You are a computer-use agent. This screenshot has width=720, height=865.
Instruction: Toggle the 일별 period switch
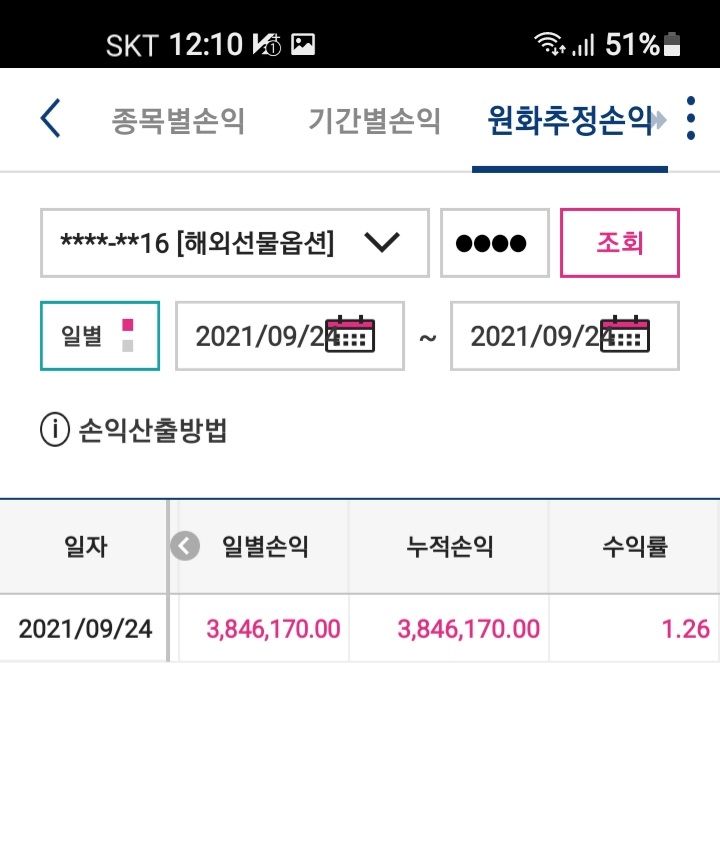pos(100,335)
